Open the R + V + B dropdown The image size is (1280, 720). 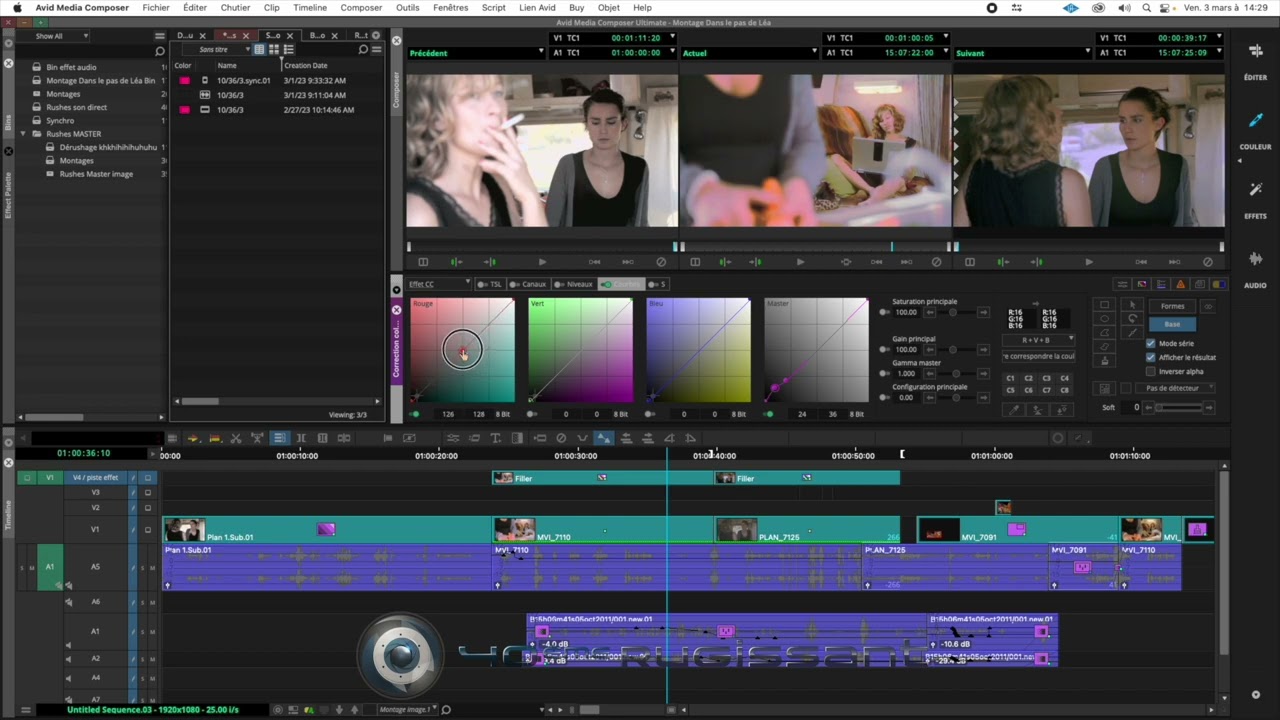[1039, 340]
